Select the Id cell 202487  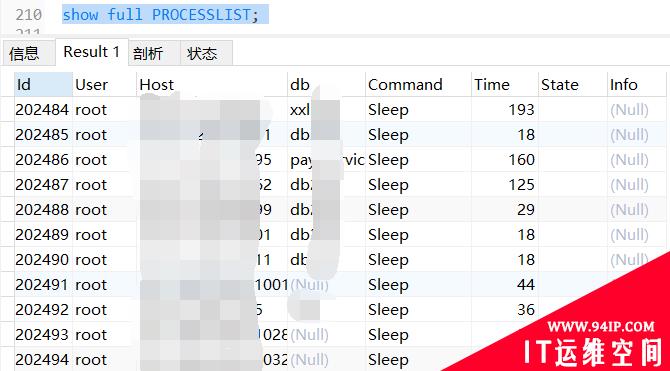42,185
